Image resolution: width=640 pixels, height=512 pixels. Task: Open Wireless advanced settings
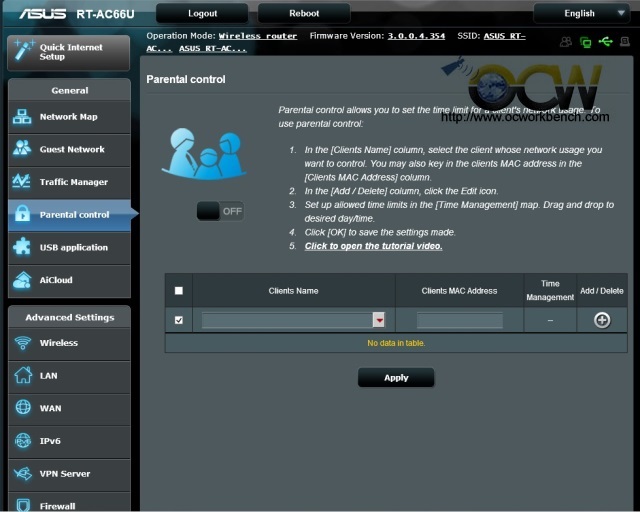coord(69,343)
